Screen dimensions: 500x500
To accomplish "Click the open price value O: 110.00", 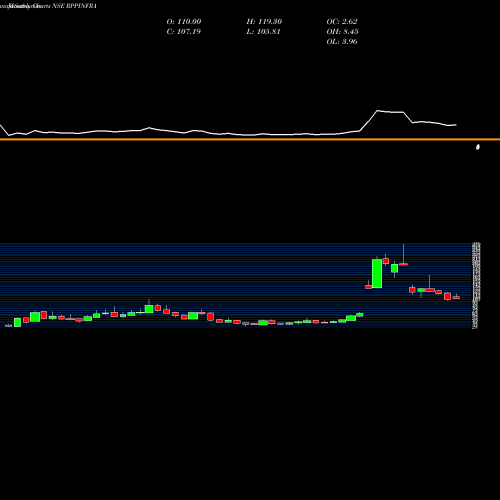I will tap(184, 22).
